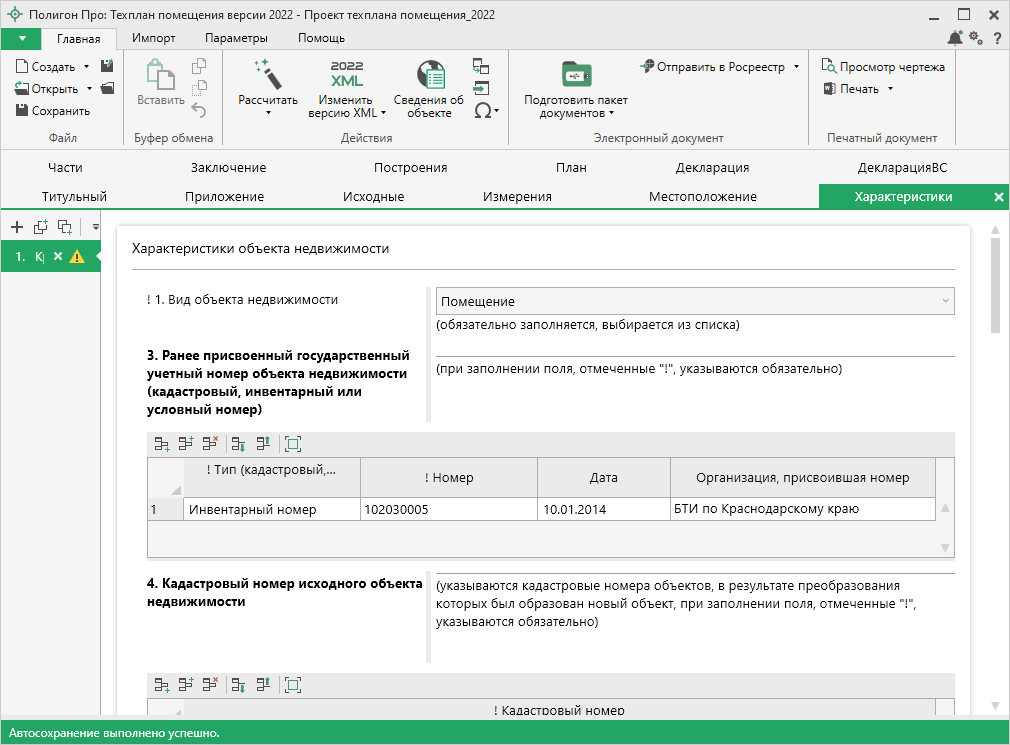Viewport: 1010px width, 745px height.
Task: Add new section with plus icon in sidebar
Action: point(17,227)
